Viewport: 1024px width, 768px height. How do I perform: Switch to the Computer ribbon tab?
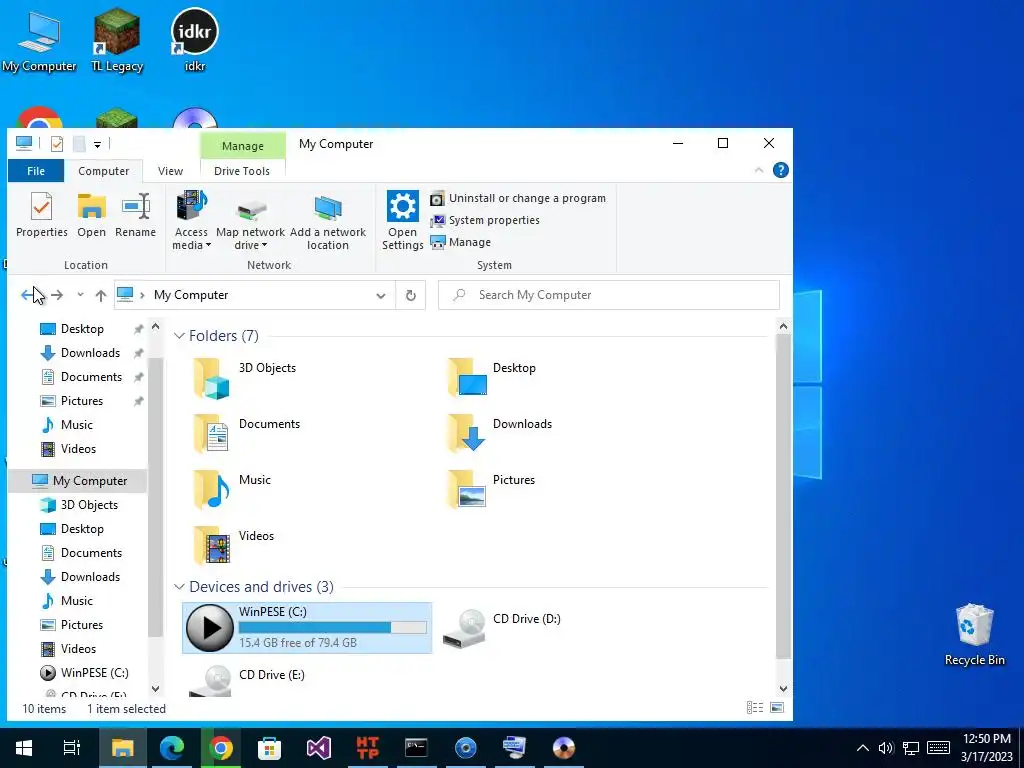point(103,171)
